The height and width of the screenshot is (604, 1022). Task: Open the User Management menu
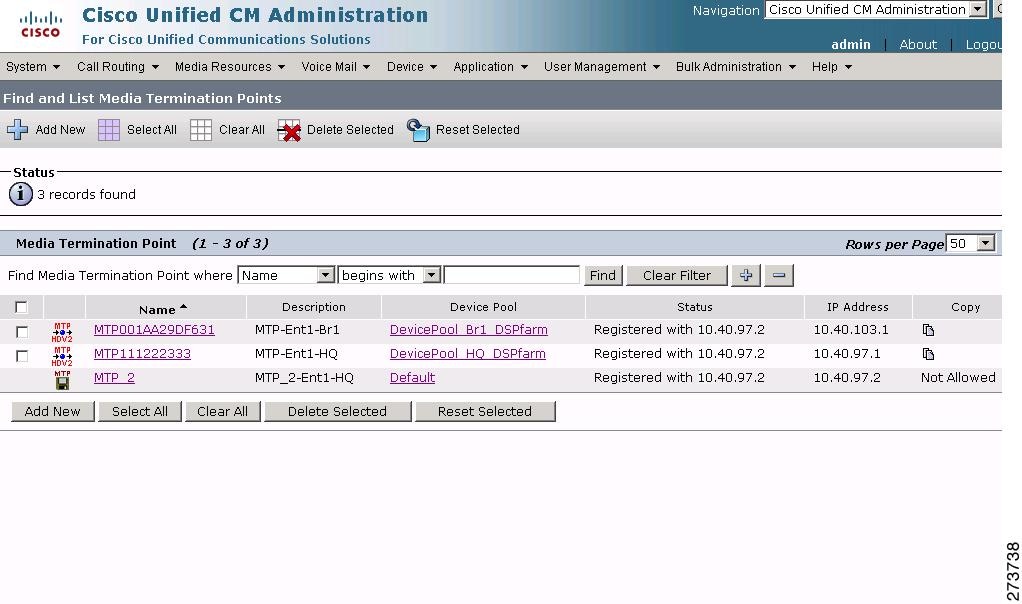[x=602, y=66]
